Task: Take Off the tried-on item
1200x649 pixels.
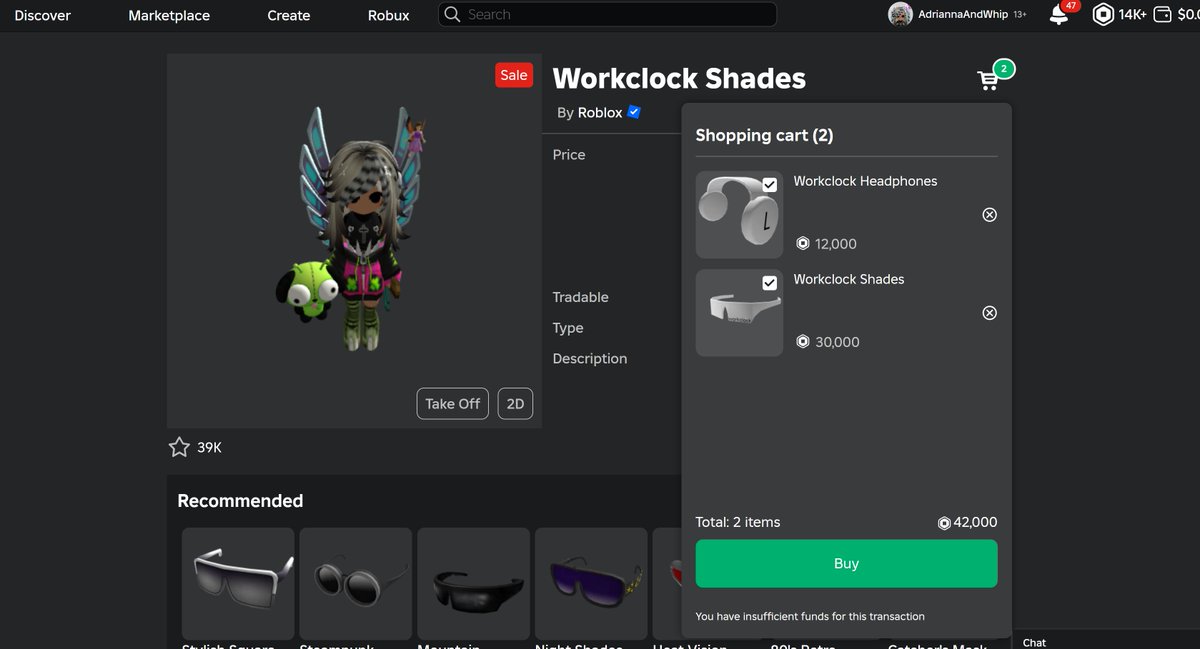Action: point(452,404)
